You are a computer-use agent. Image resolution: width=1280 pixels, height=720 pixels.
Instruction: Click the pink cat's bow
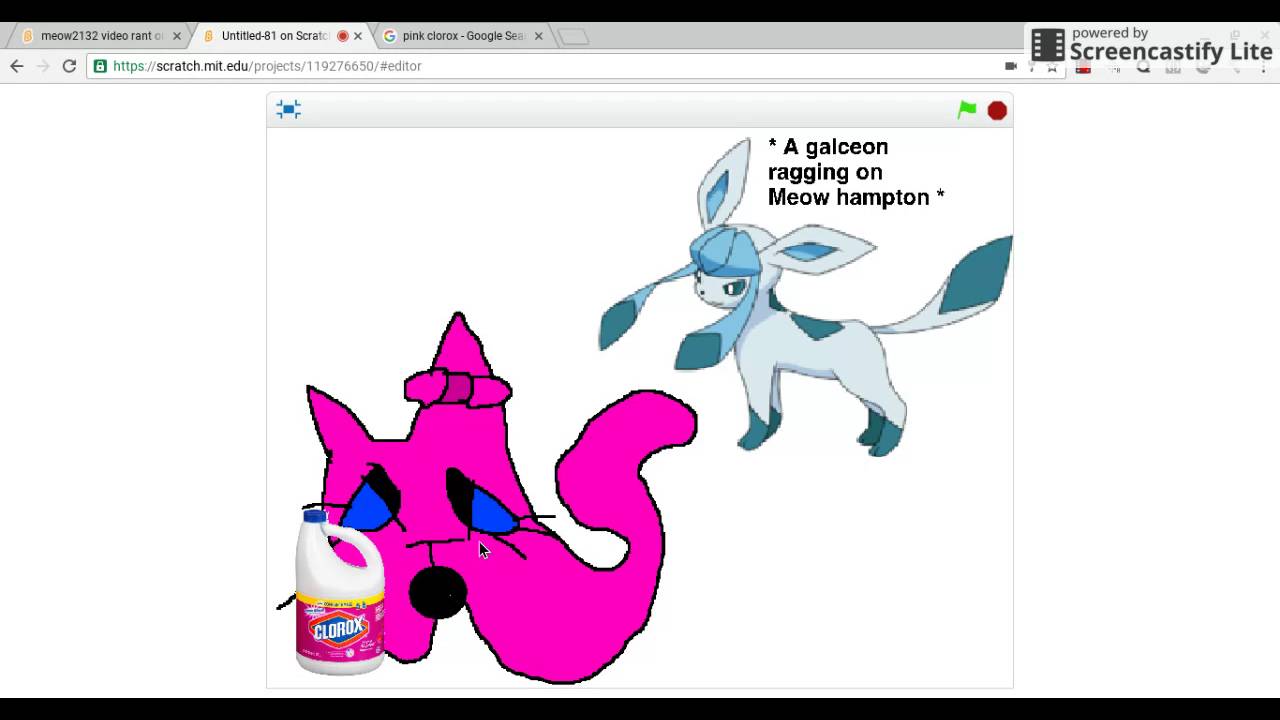pyautogui.click(x=458, y=388)
